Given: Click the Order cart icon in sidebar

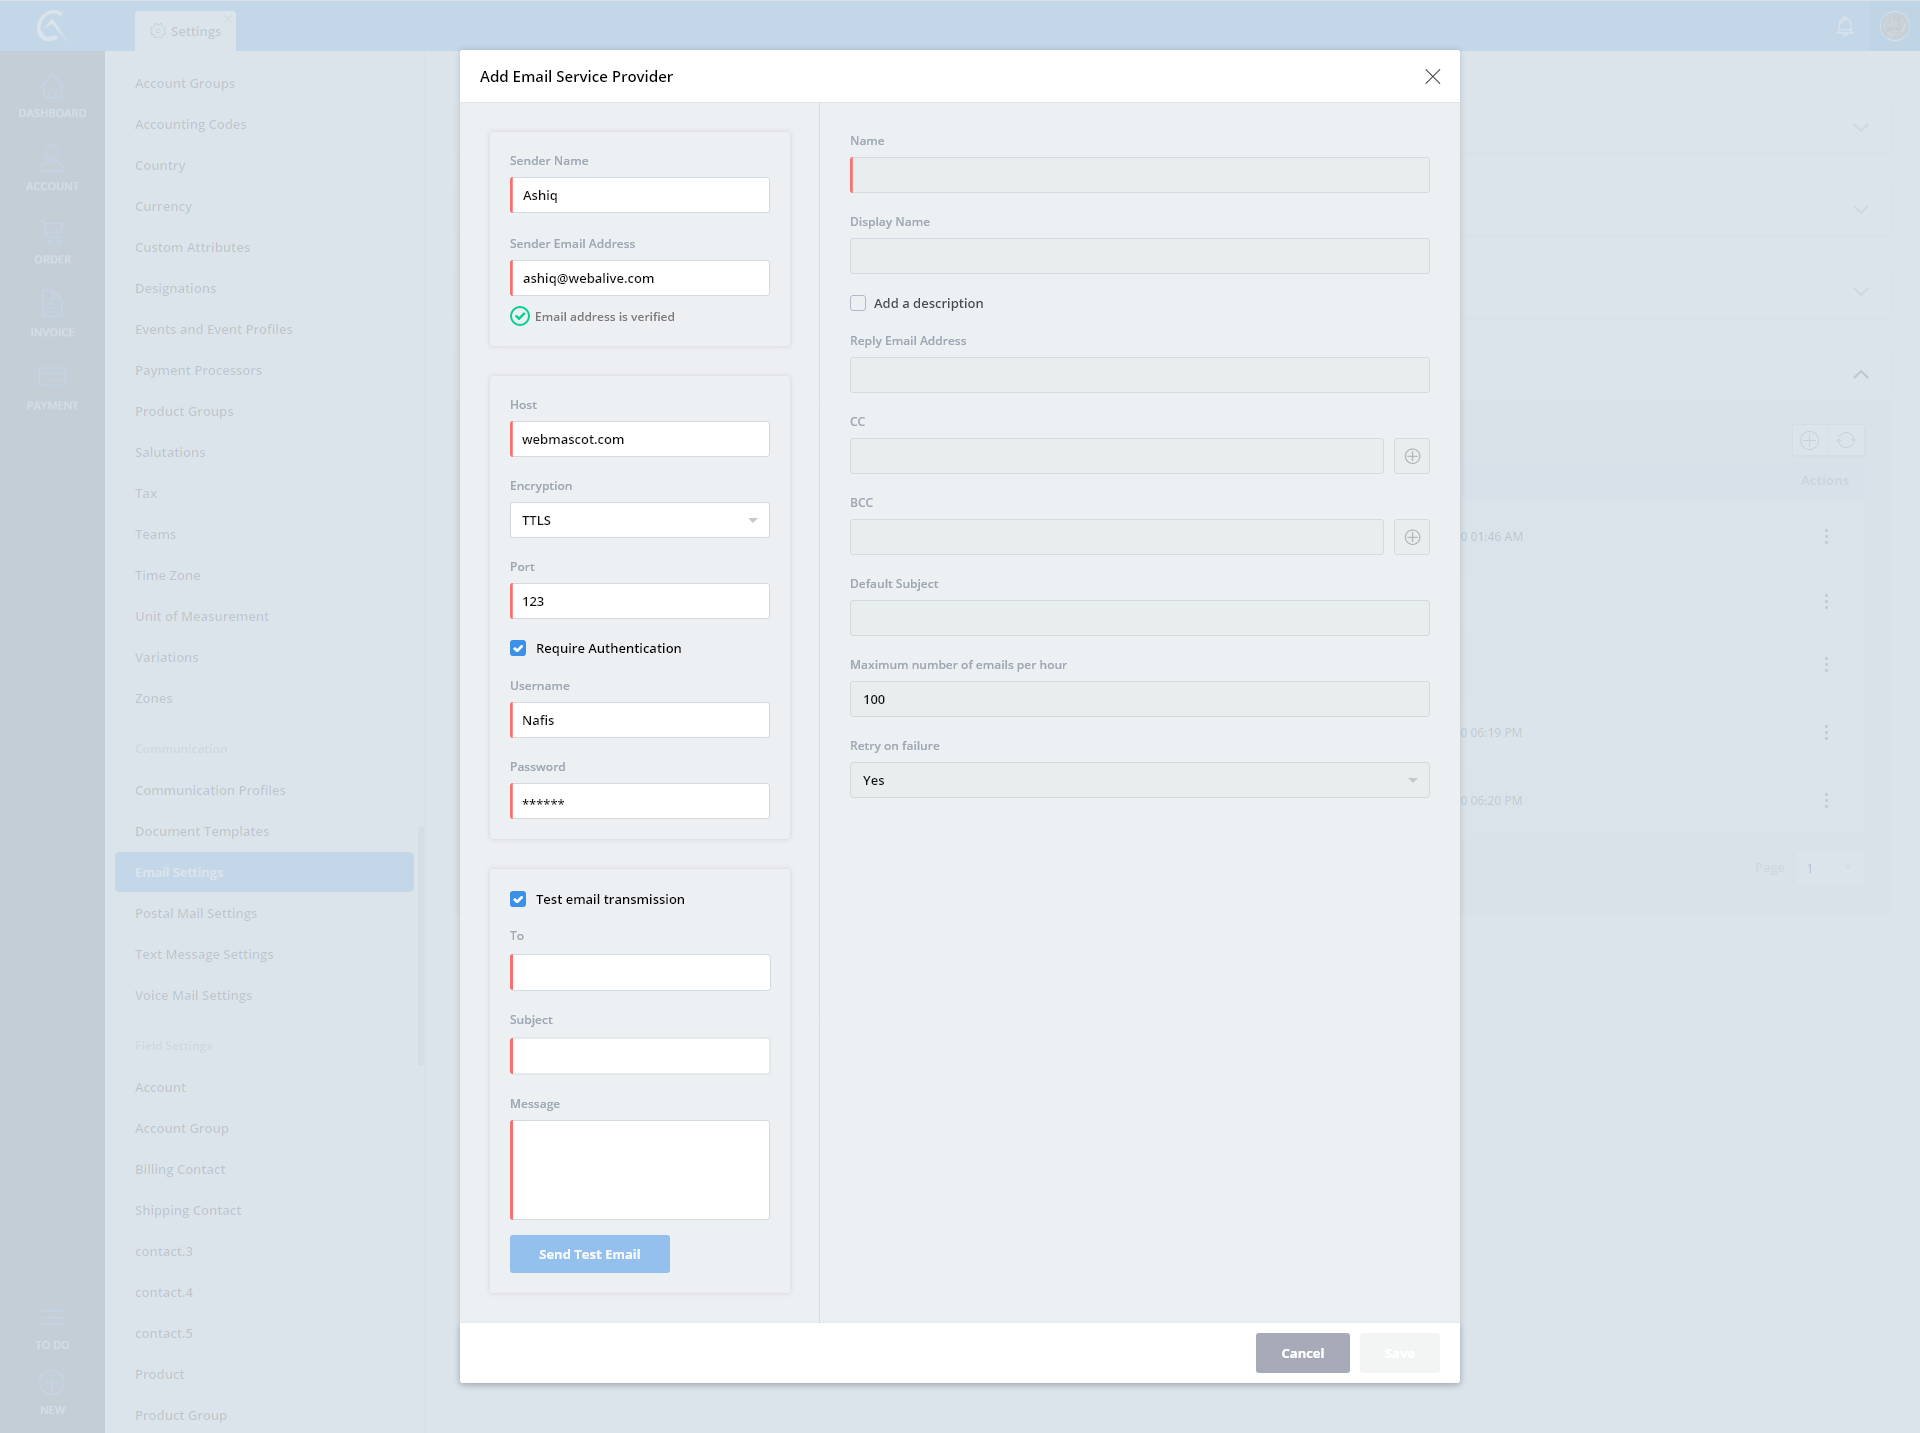Looking at the screenshot, I should coord(52,233).
